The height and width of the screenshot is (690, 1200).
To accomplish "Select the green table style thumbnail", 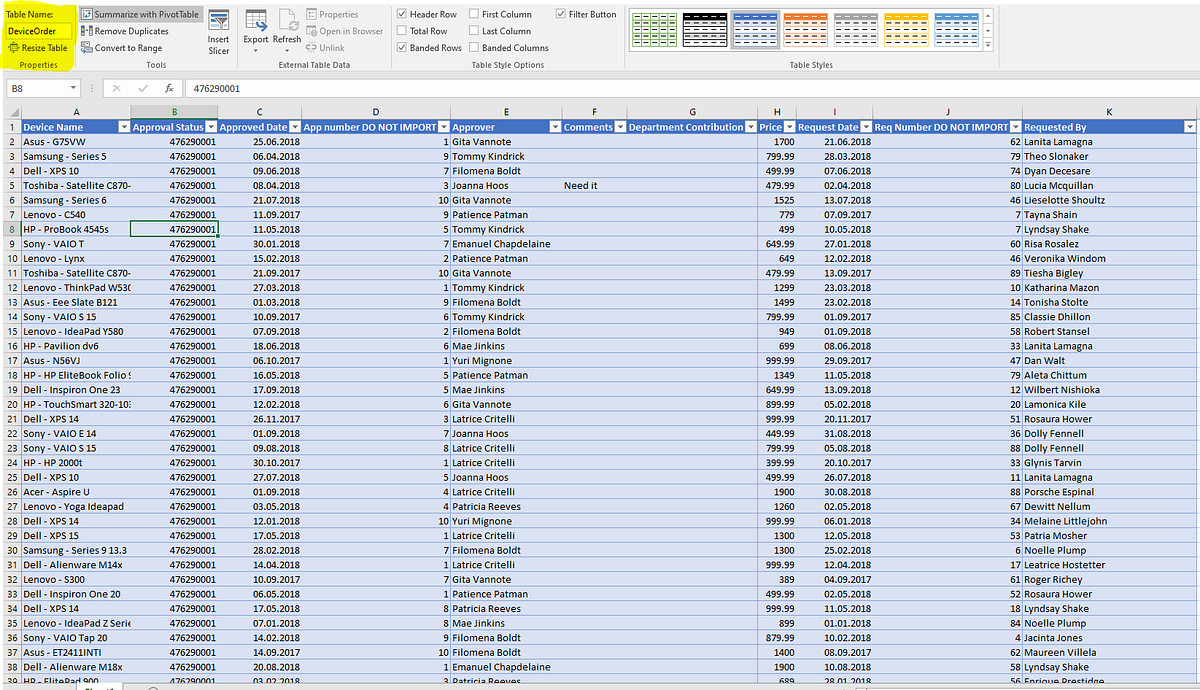I will [655, 28].
